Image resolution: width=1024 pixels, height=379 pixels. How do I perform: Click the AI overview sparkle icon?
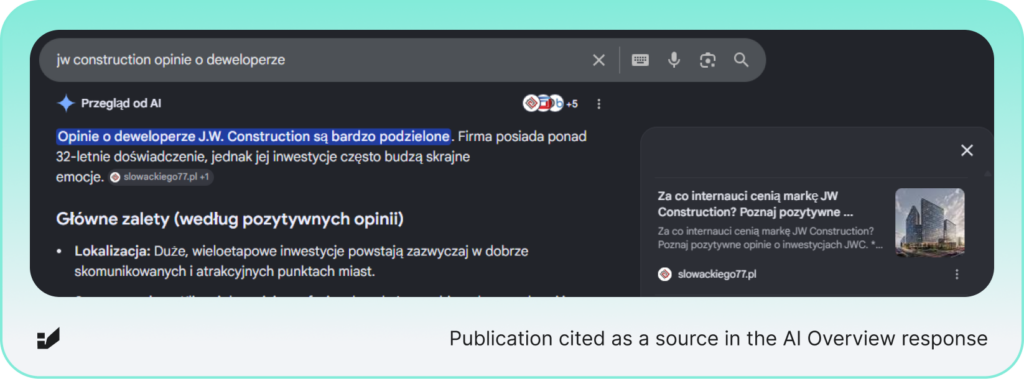point(66,103)
